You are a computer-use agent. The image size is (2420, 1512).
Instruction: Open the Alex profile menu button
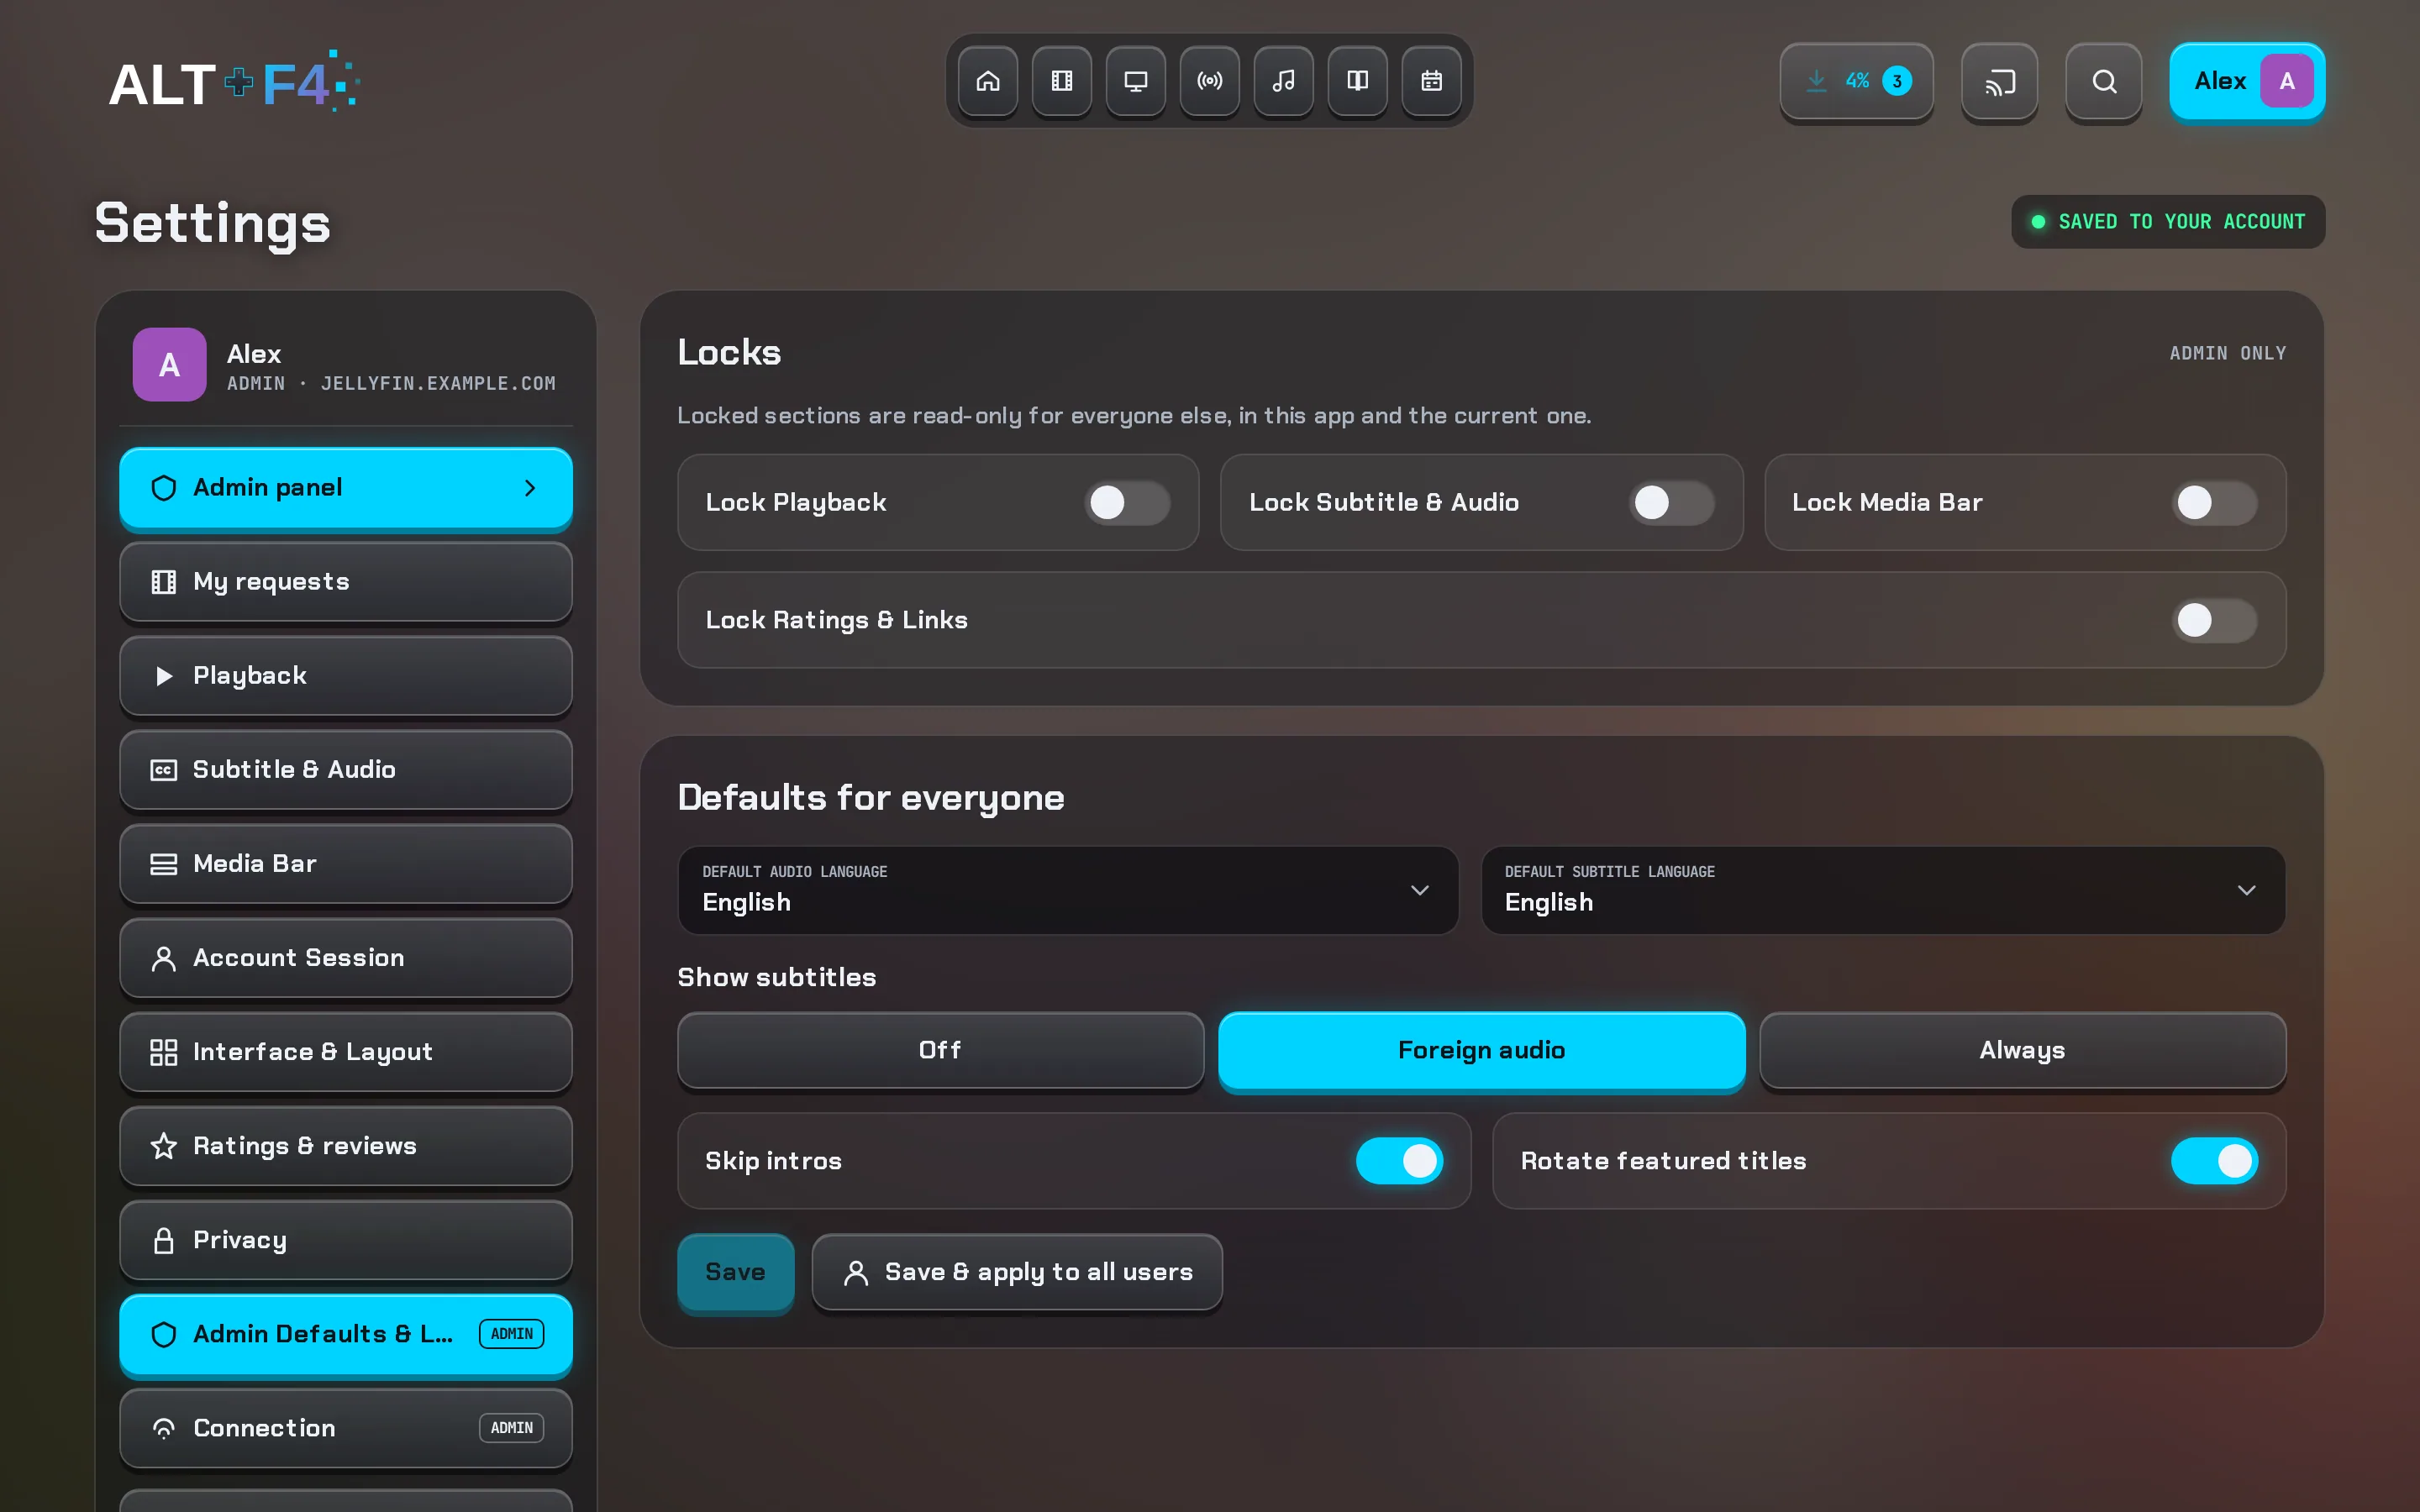coord(2247,81)
